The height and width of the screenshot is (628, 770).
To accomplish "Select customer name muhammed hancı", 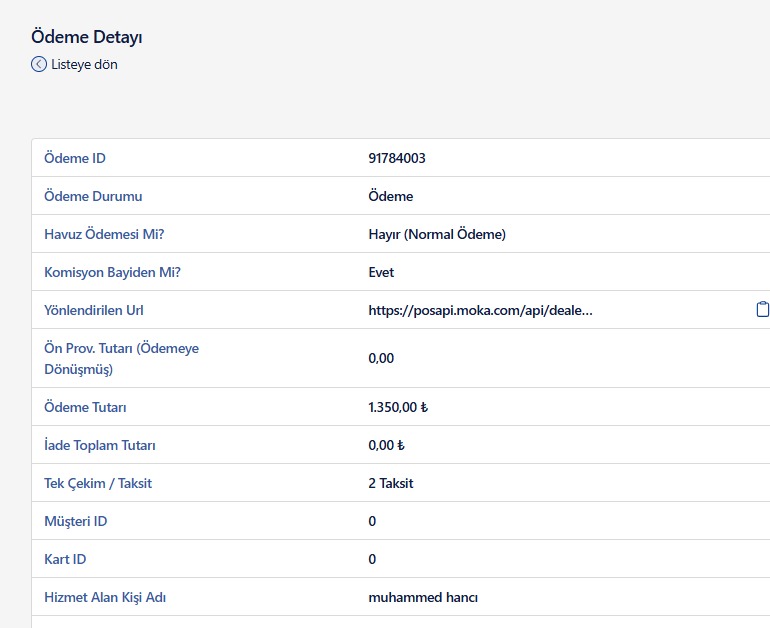I will pyautogui.click(x=423, y=597).
